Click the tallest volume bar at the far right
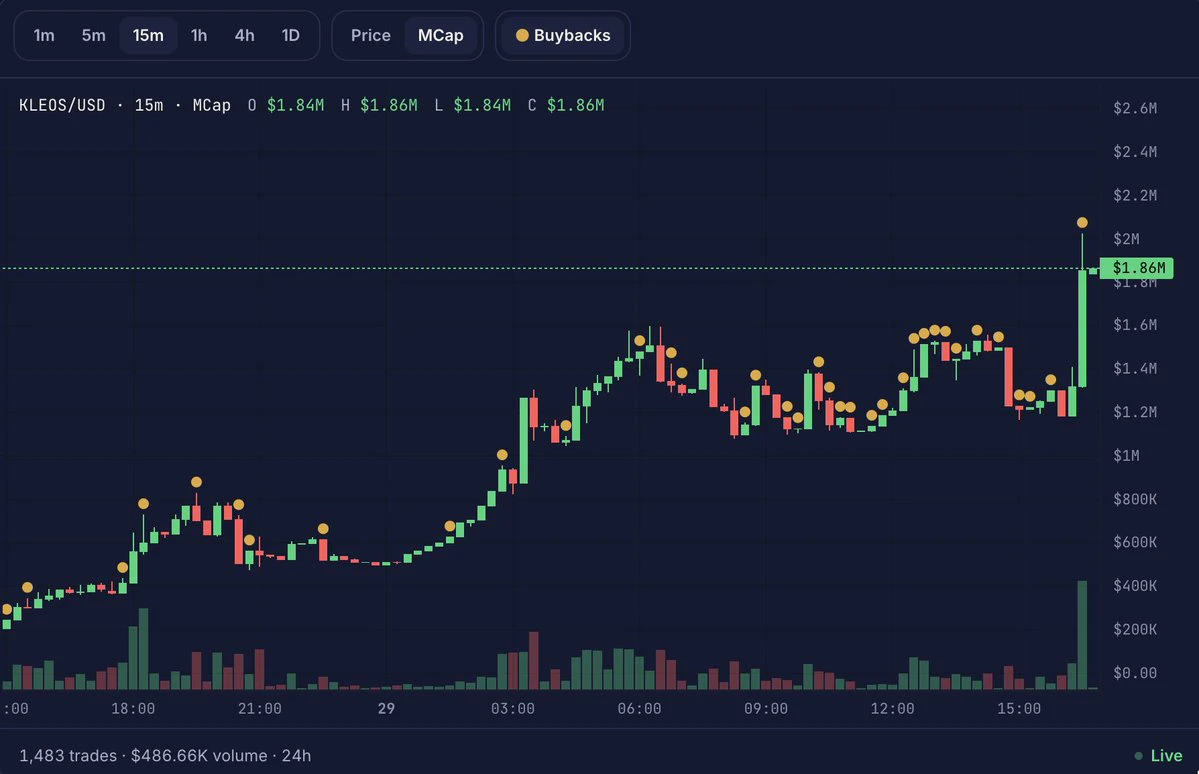Image resolution: width=1199 pixels, height=774 pixels. 1082,635
